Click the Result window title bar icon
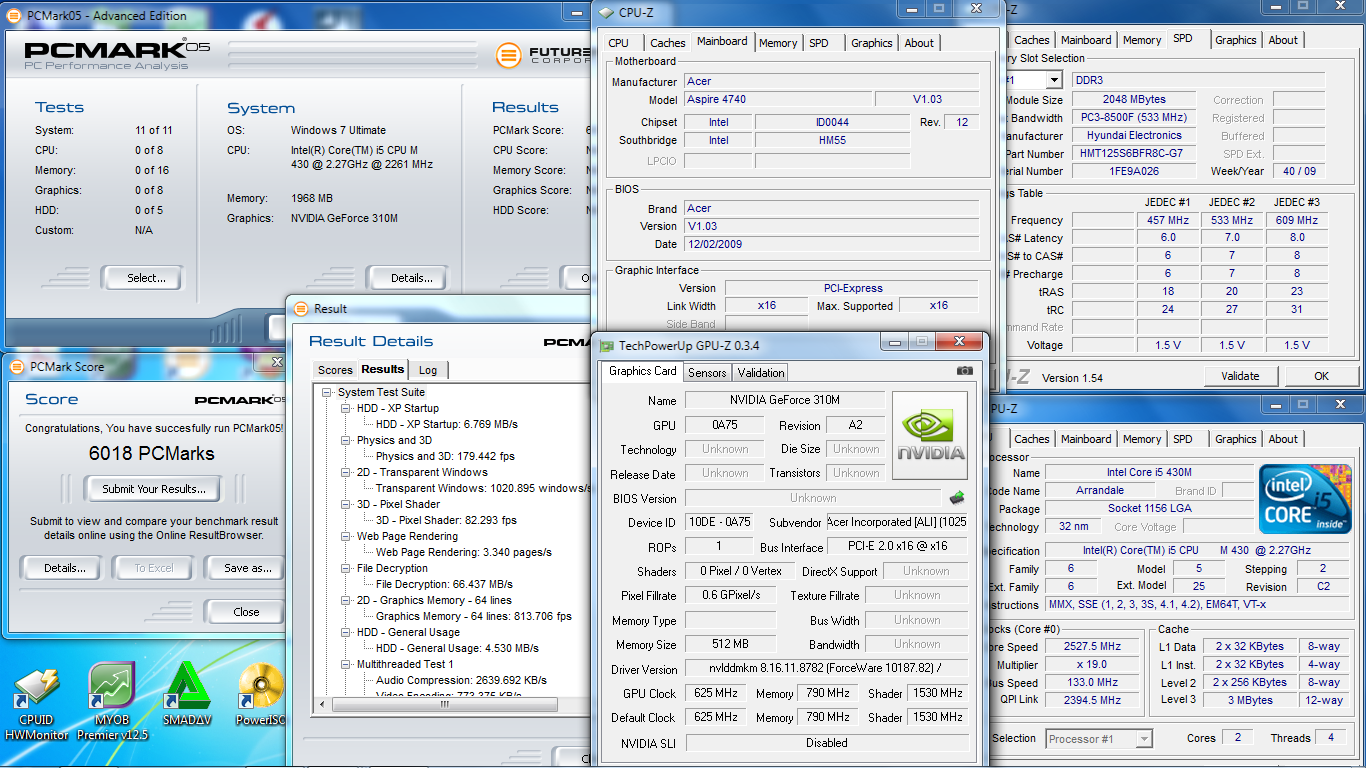1366x768 pixels. (301, 309)
